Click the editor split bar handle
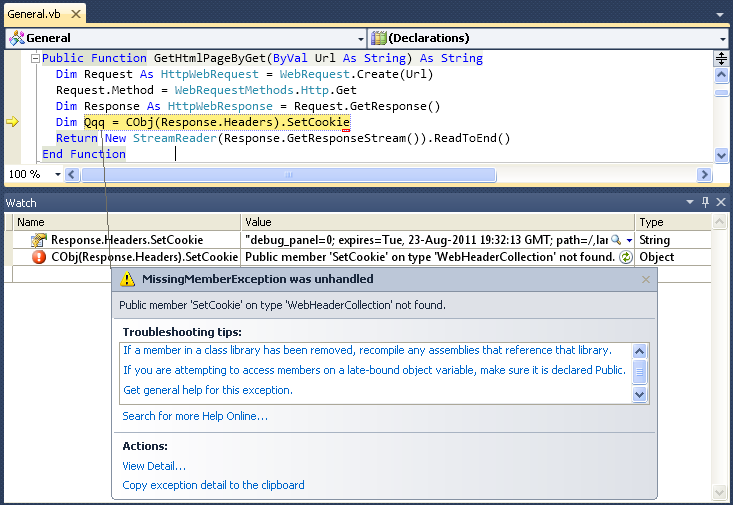 click(x=721, y=58)
